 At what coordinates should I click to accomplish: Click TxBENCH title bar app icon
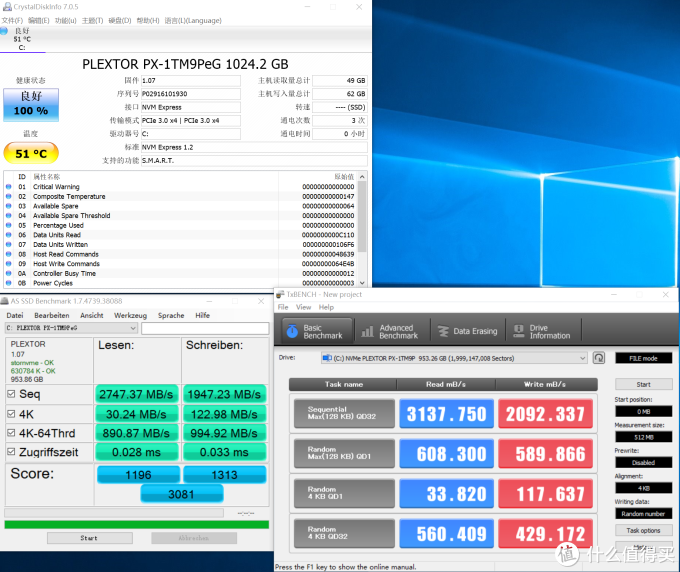[x=280, y=294]
